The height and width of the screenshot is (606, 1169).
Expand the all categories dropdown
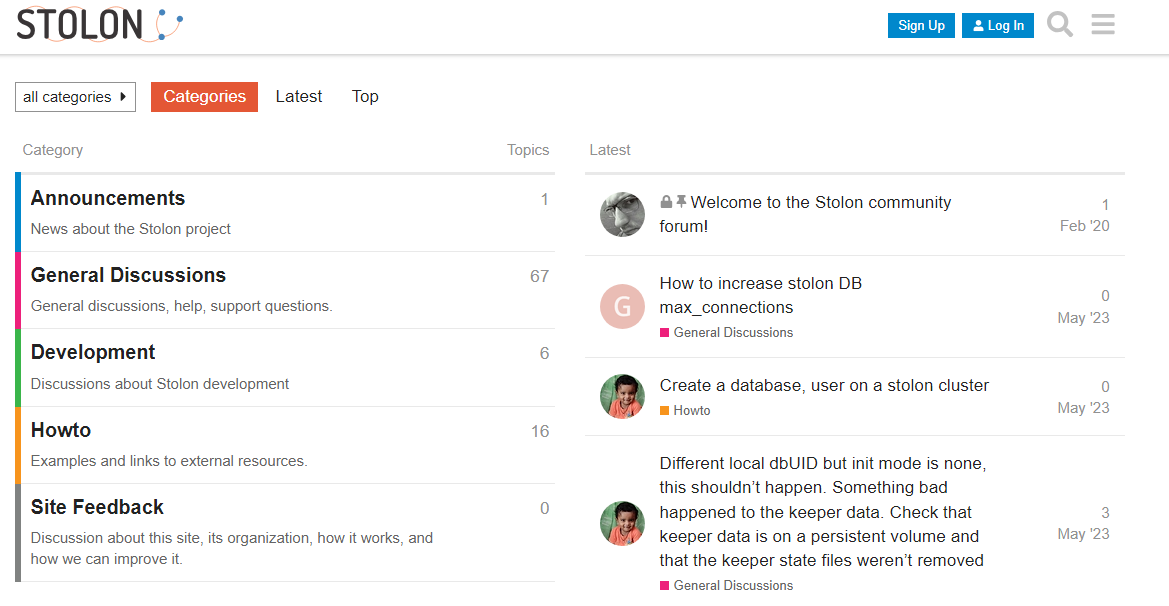pyautogui.click(x=75, y=97)
